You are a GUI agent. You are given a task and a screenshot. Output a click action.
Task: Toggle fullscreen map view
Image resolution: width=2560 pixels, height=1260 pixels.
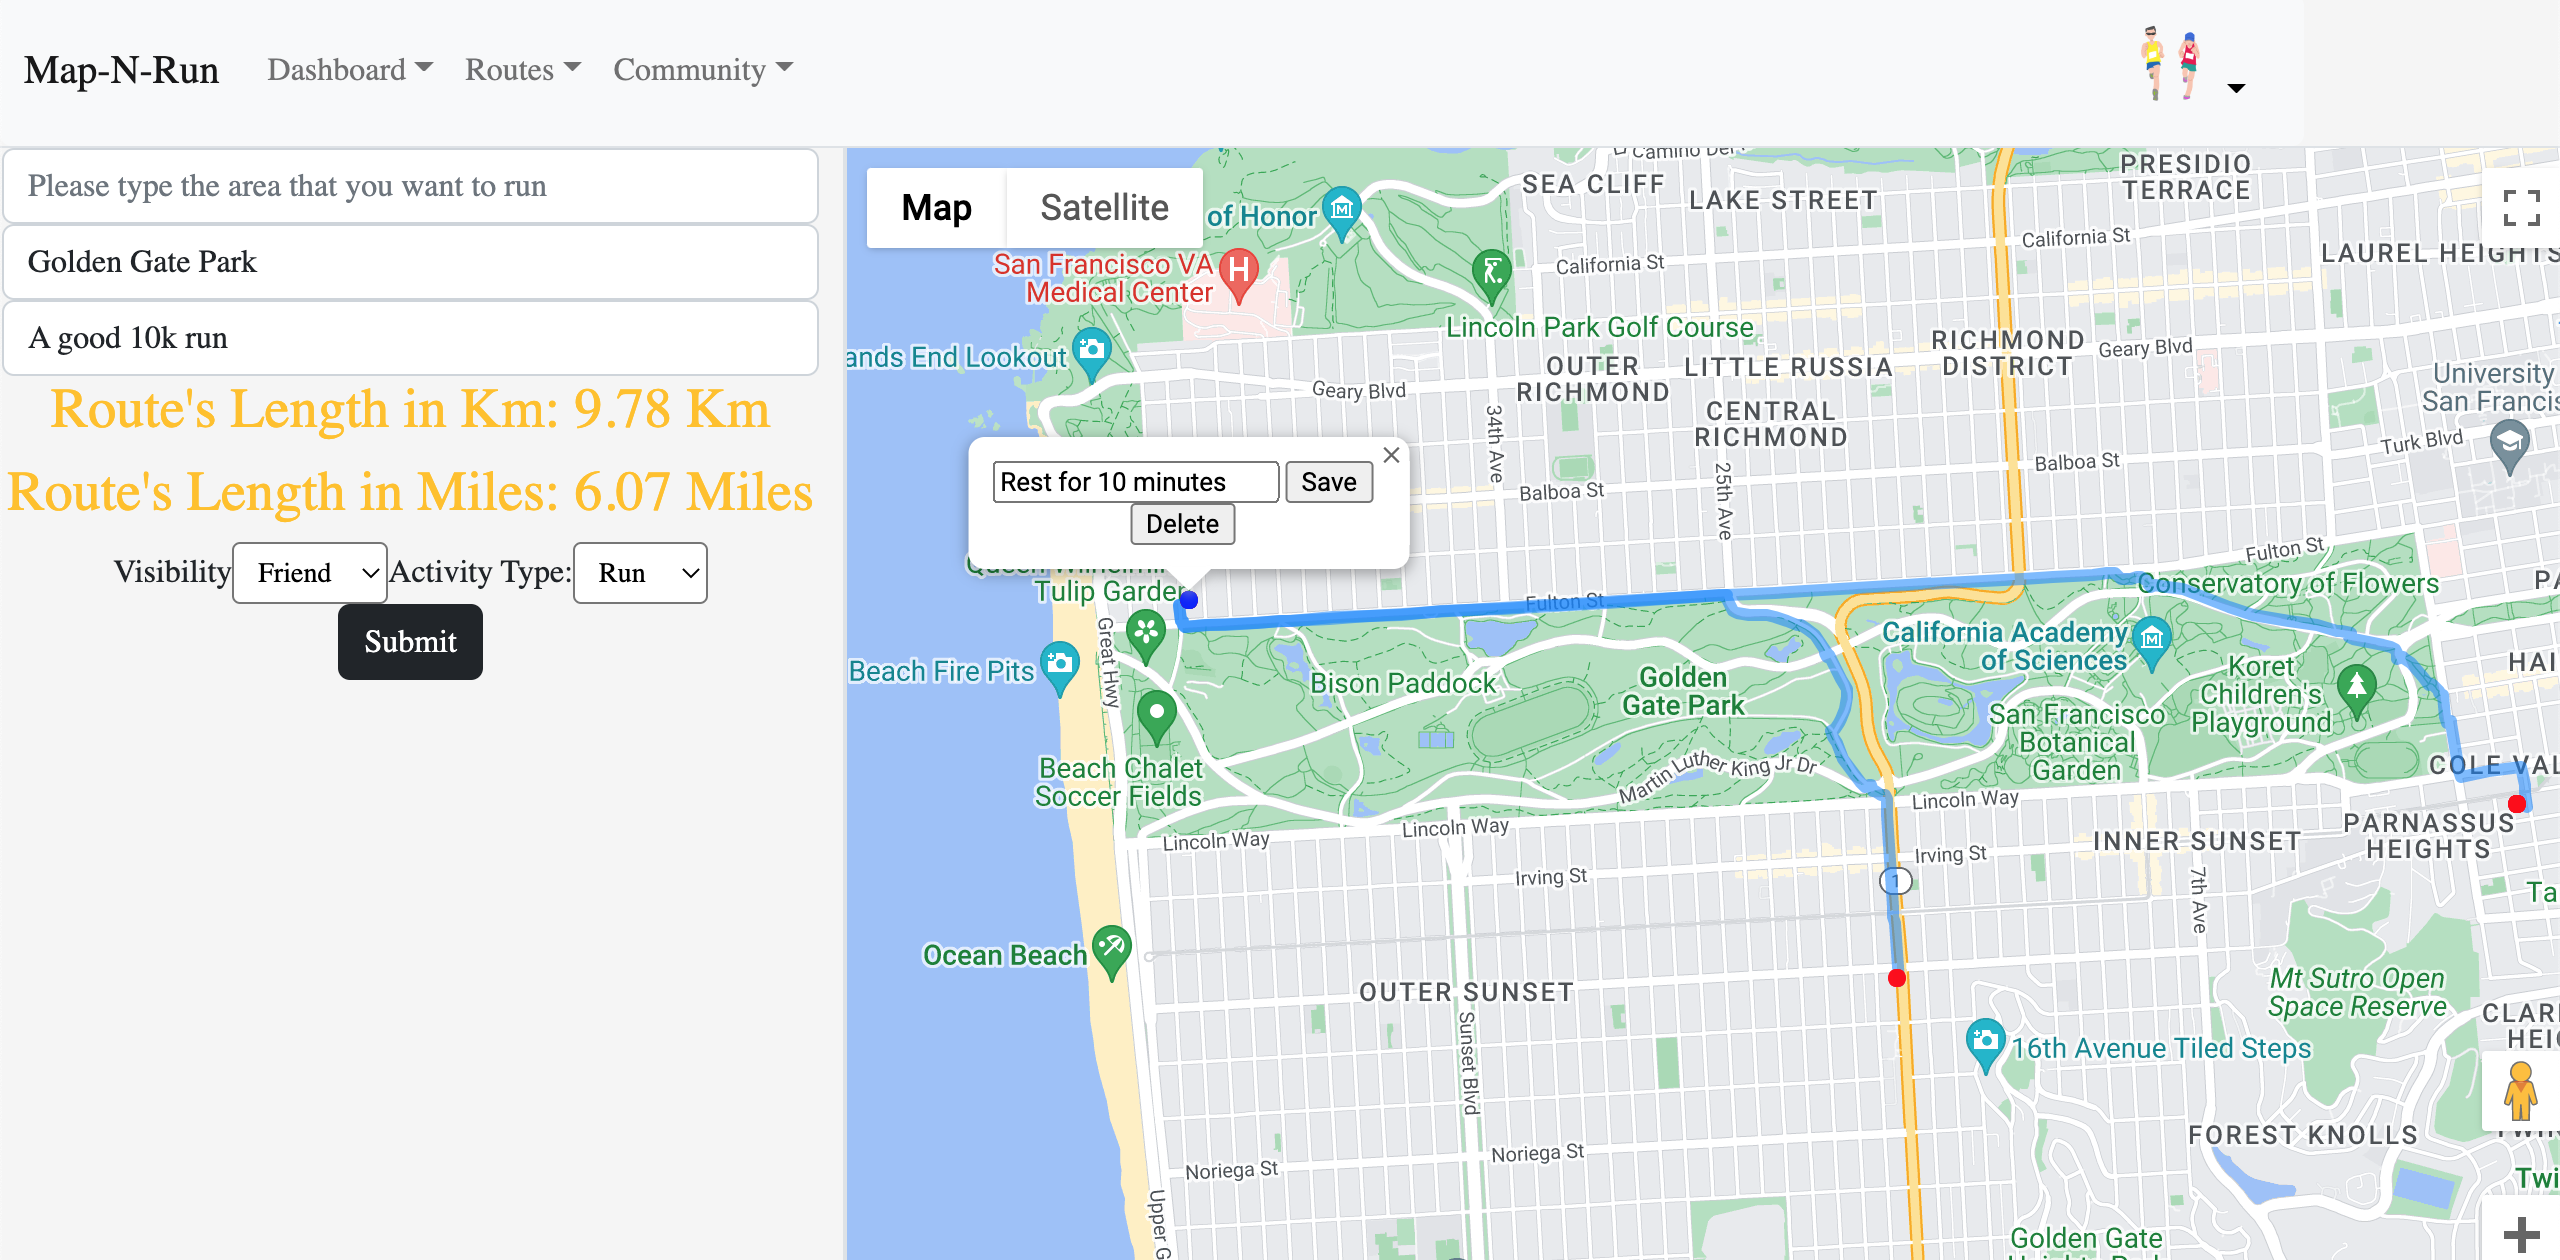[x=2521, y=208]
